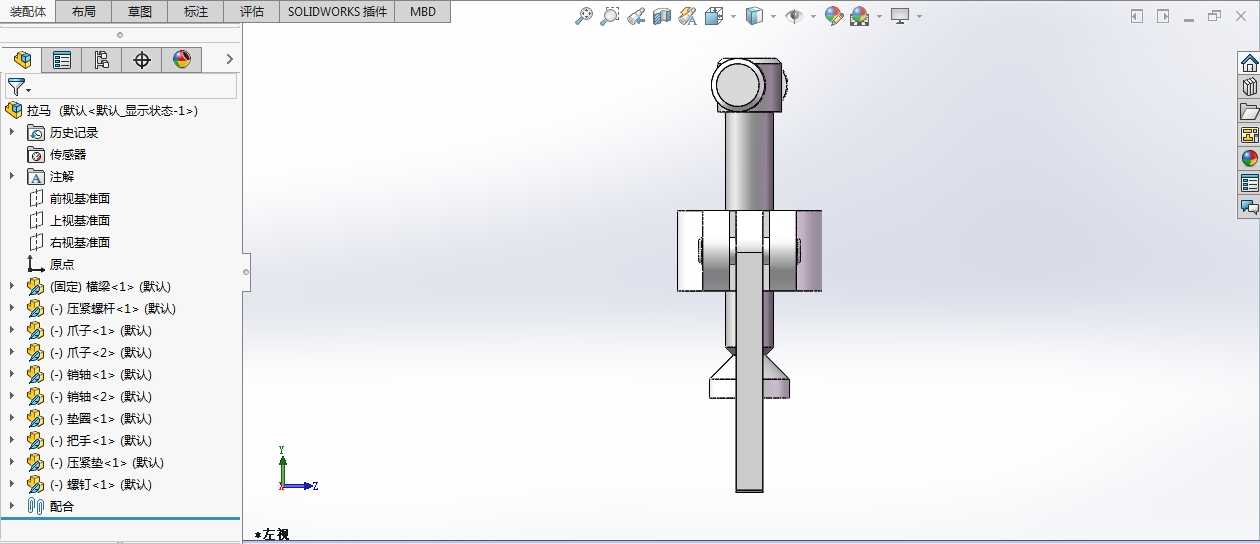Viewport: 1260px width, 544px height.
Task: Expand the Display Style dropdown arrow
Action: [x=773, y=16]
